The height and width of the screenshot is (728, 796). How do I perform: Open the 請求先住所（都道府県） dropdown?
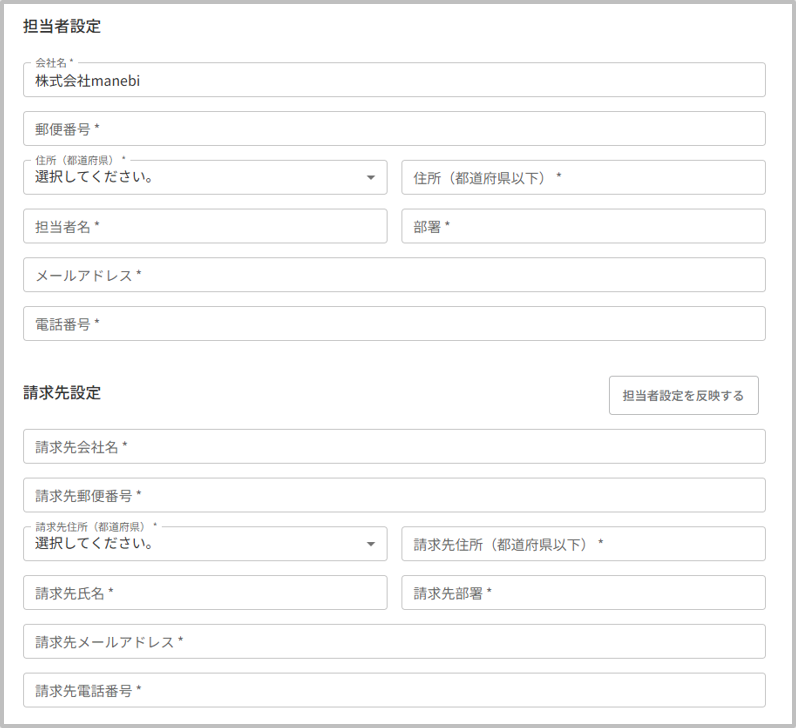pos(205,544)
